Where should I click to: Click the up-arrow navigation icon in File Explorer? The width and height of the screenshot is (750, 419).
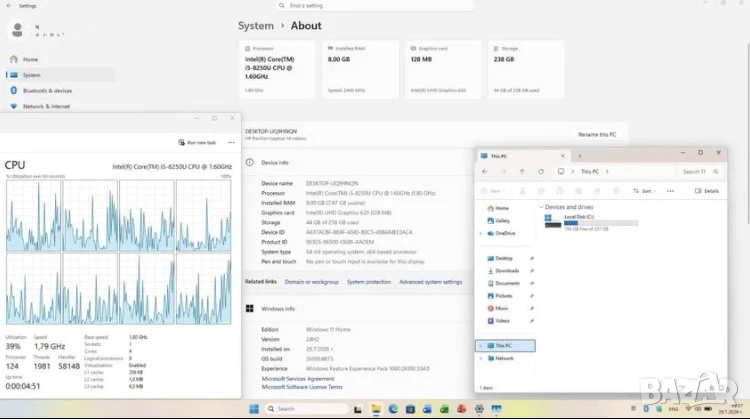pyautogui.click(x=522, y=171)
